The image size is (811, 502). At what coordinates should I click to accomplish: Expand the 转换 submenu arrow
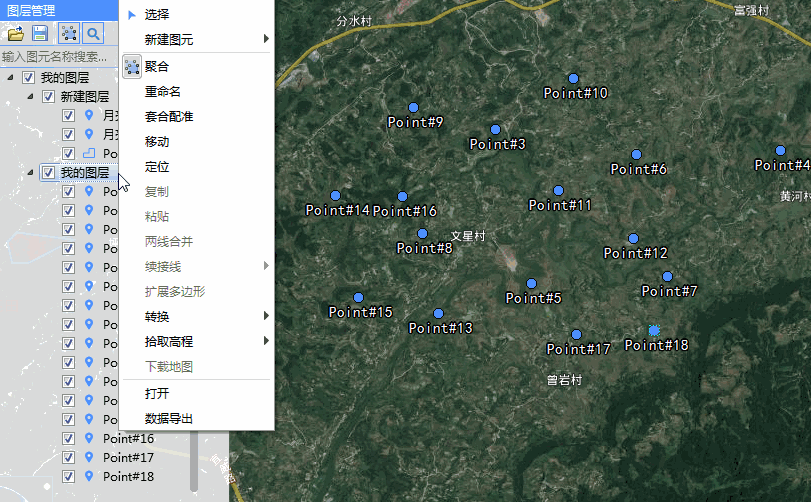coord(266,316)
